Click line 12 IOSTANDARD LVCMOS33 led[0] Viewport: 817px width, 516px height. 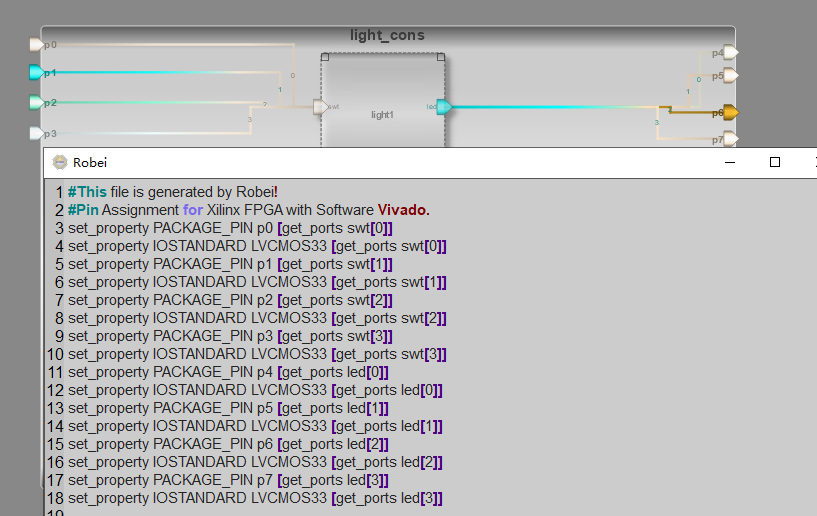pyautogui.click(x=255, y=390)
